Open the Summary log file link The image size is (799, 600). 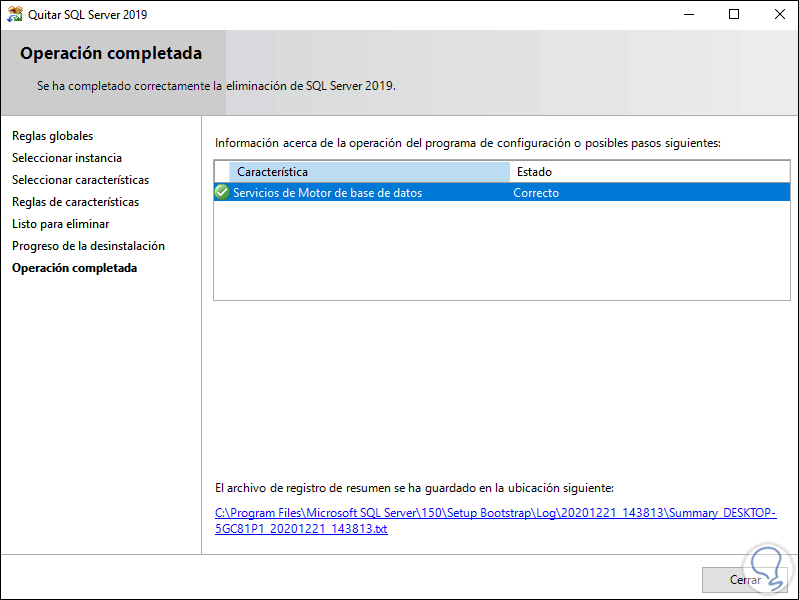pyautogui.click(x=495, y=520)
